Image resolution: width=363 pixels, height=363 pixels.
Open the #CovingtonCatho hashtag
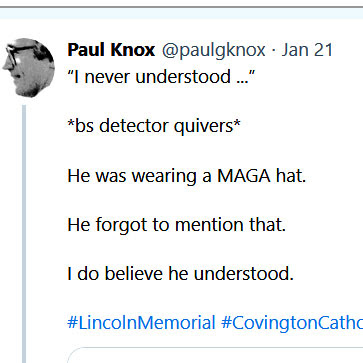pos(292,323)
